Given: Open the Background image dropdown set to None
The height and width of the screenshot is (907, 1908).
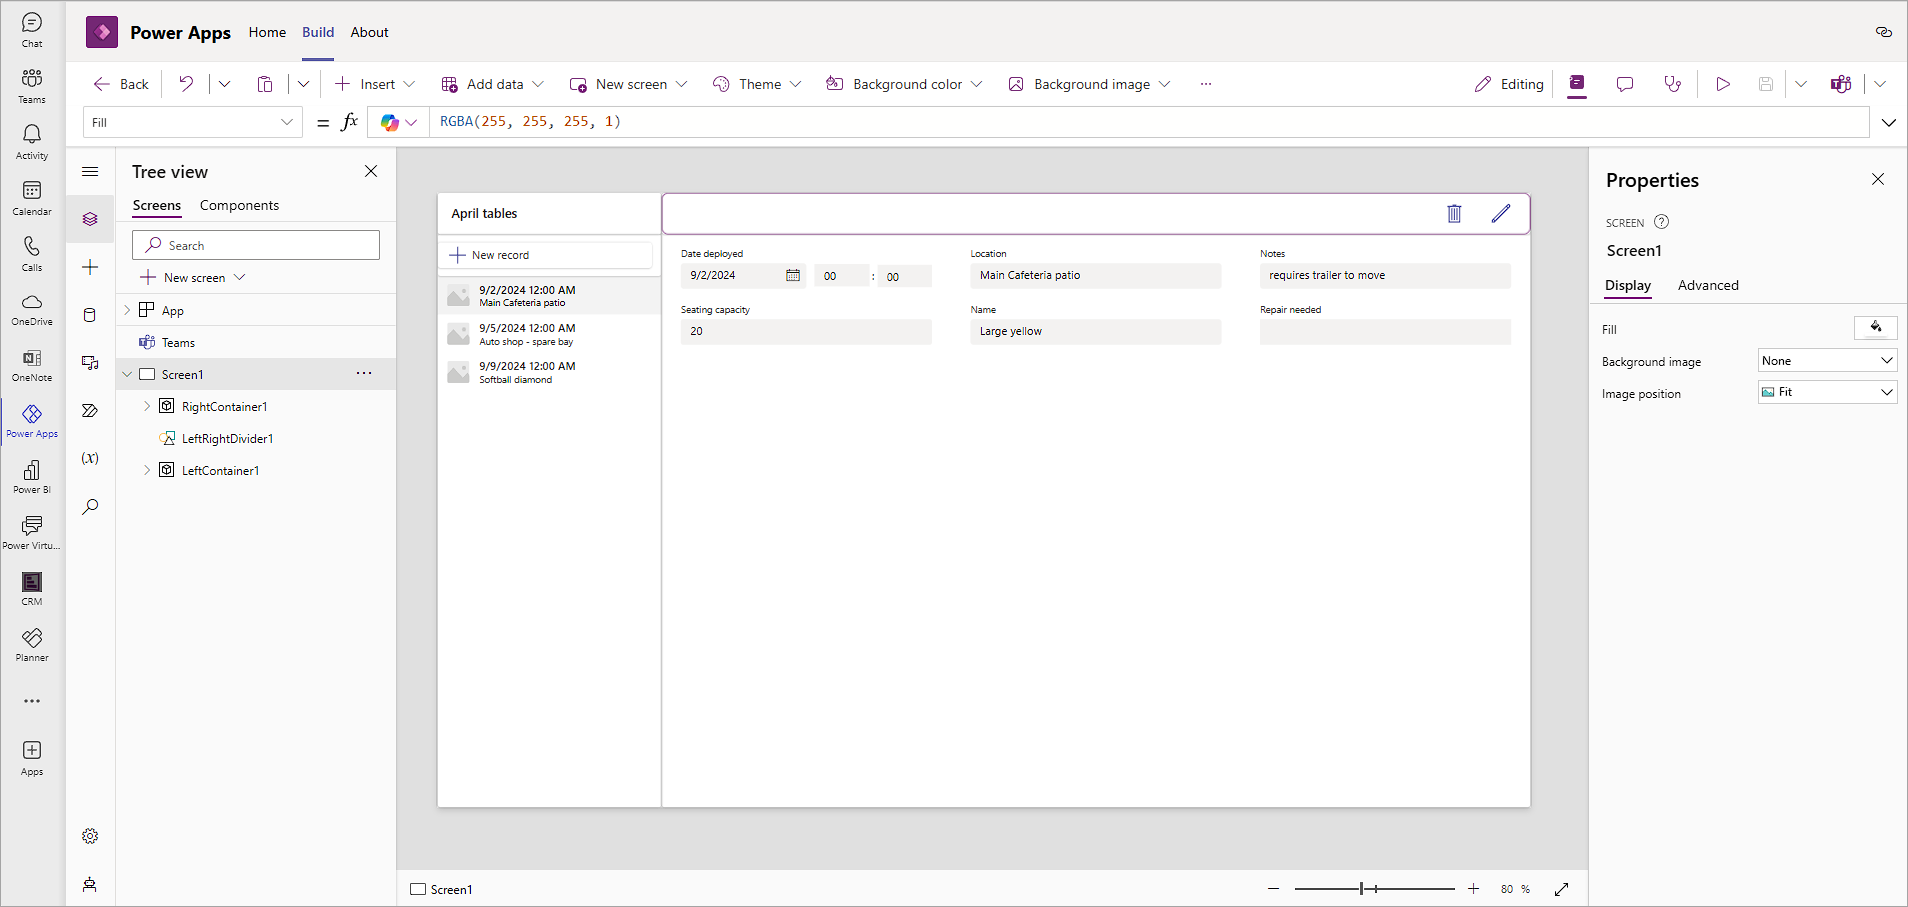Looking at the screenshot, I should pos(1825,360).
